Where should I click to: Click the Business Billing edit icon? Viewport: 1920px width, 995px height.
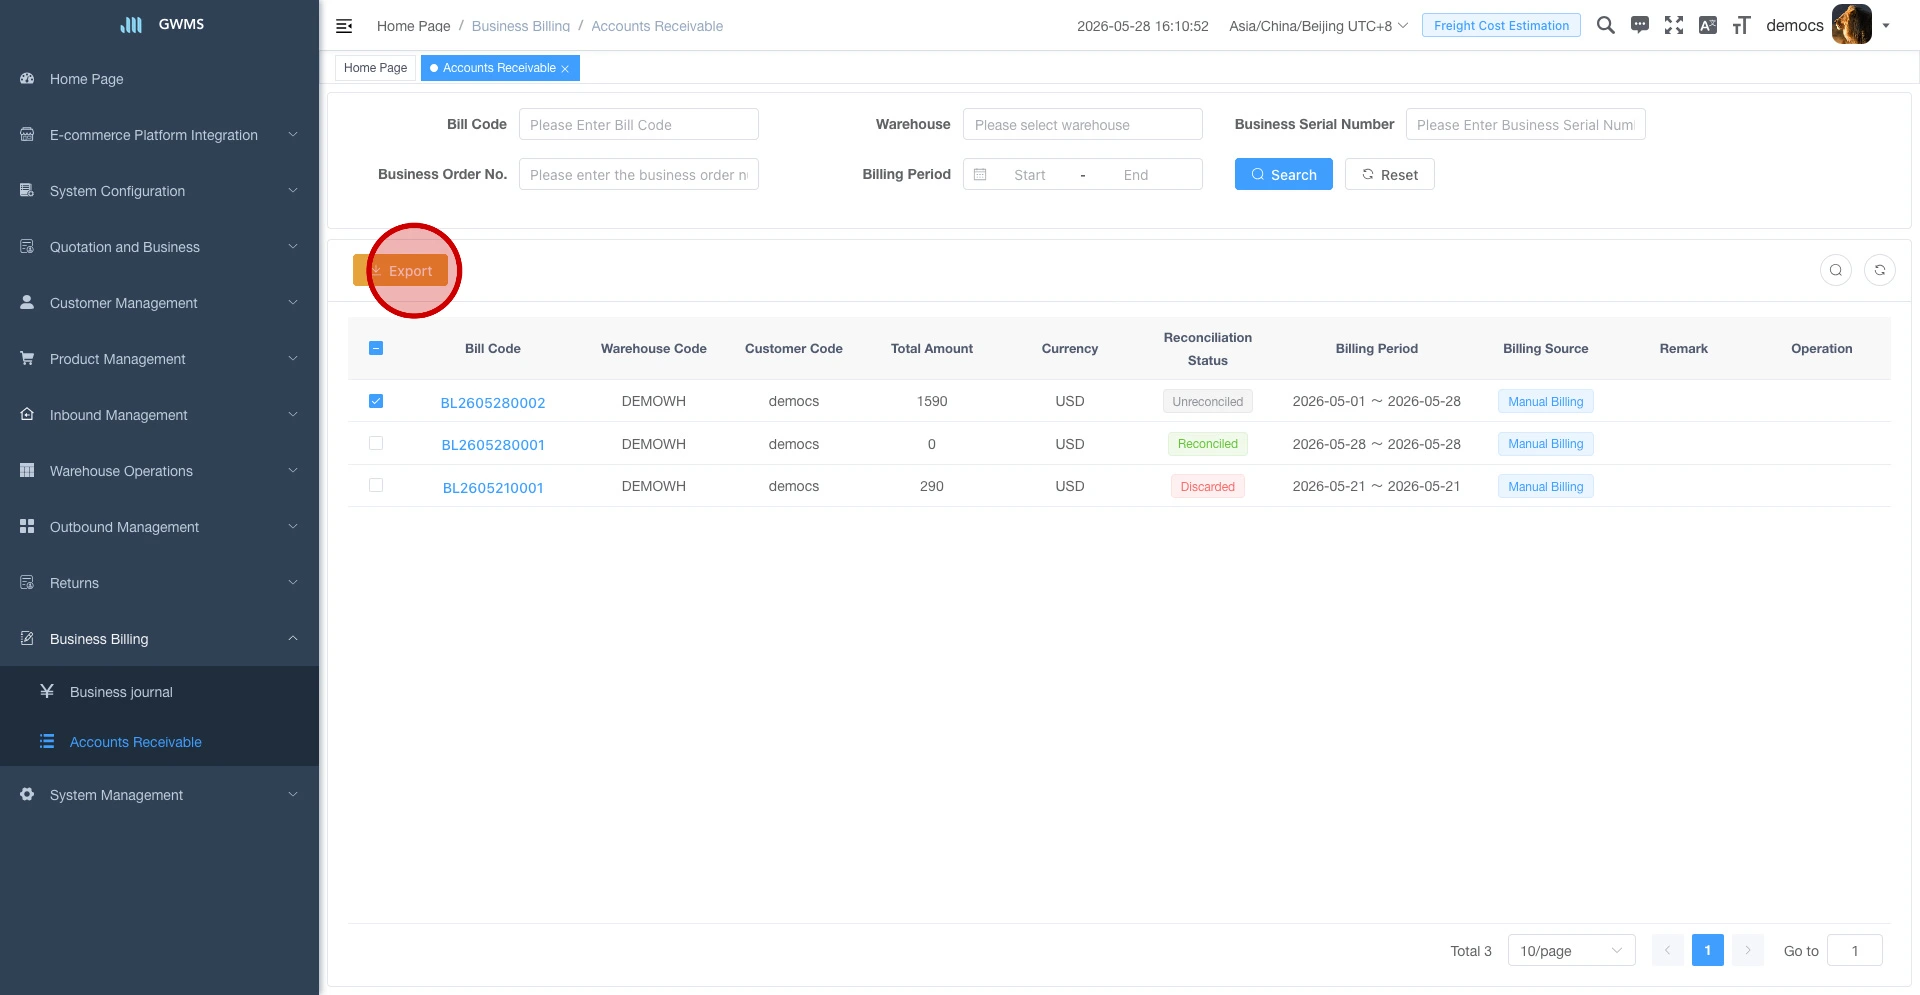(27, 638)
